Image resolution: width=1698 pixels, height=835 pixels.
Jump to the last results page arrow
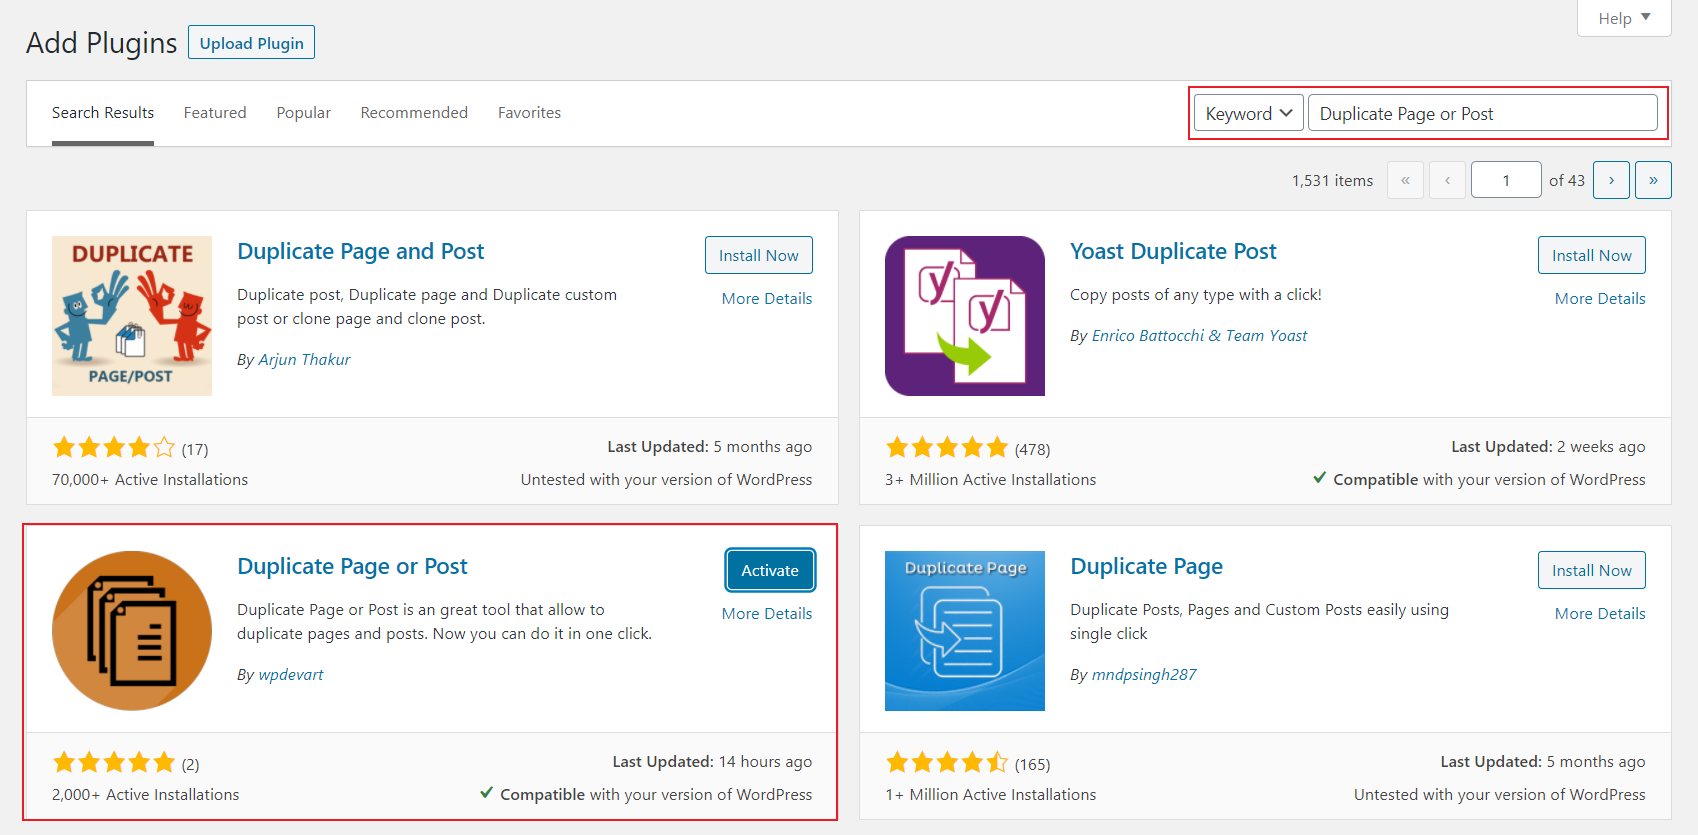(1653, 180)
